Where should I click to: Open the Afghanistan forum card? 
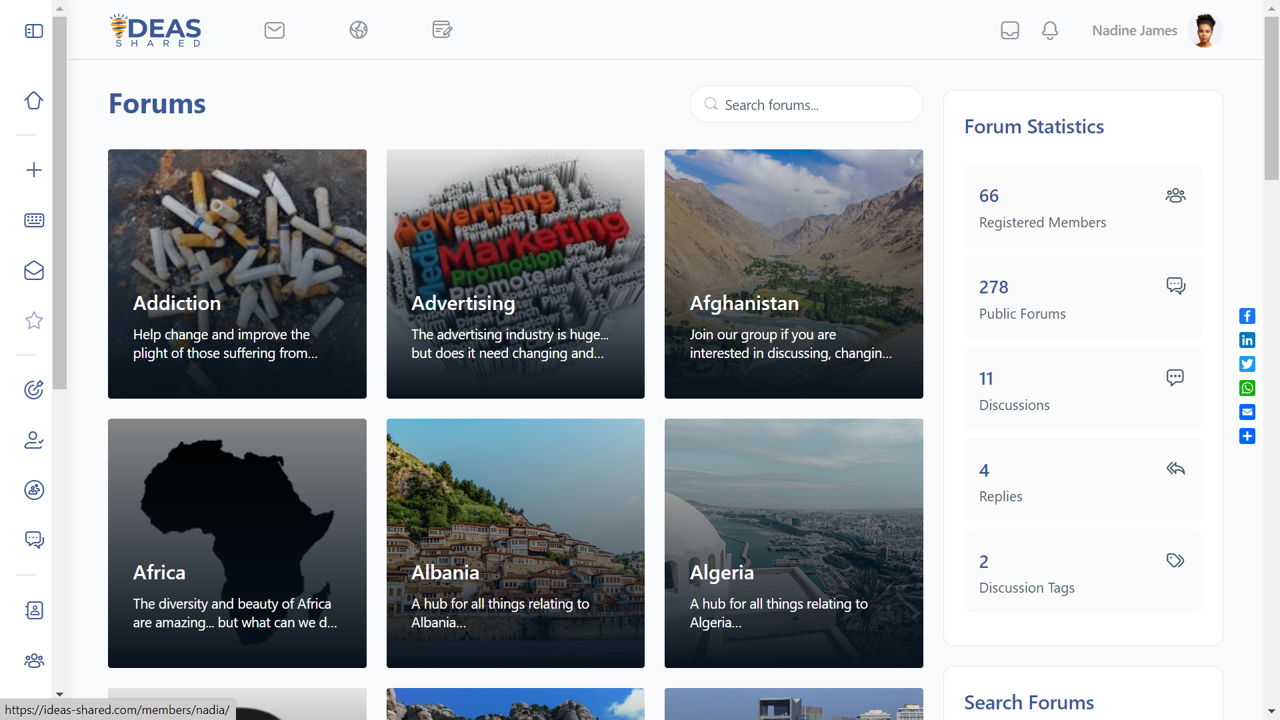(794, 274)
